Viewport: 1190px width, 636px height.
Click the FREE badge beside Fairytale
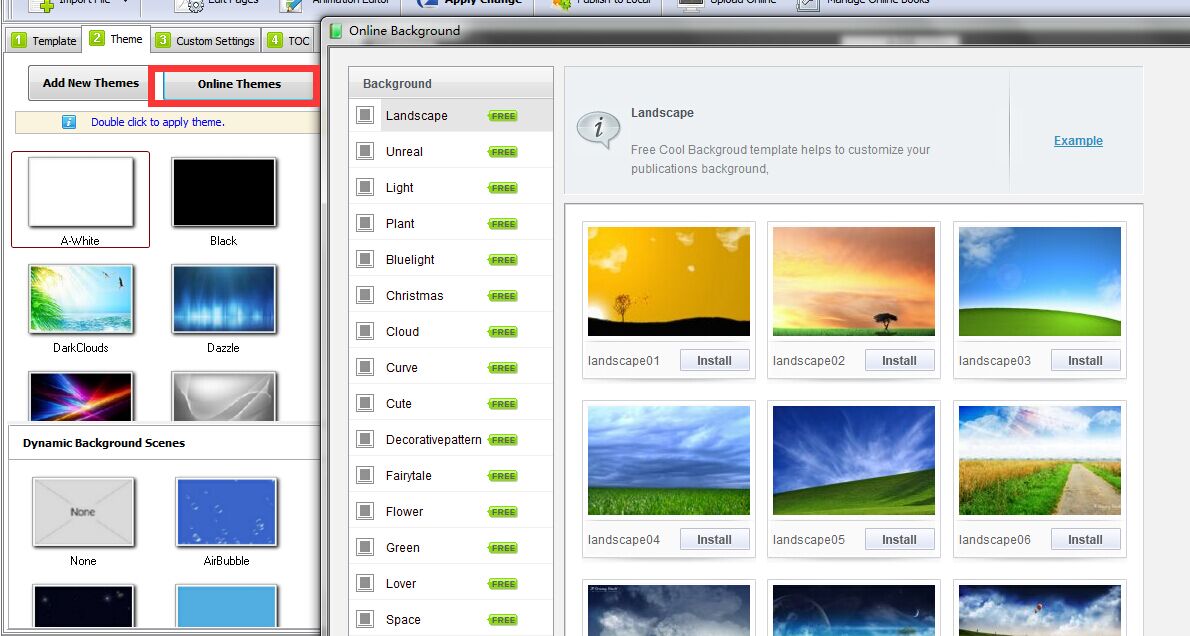[503, 476]
